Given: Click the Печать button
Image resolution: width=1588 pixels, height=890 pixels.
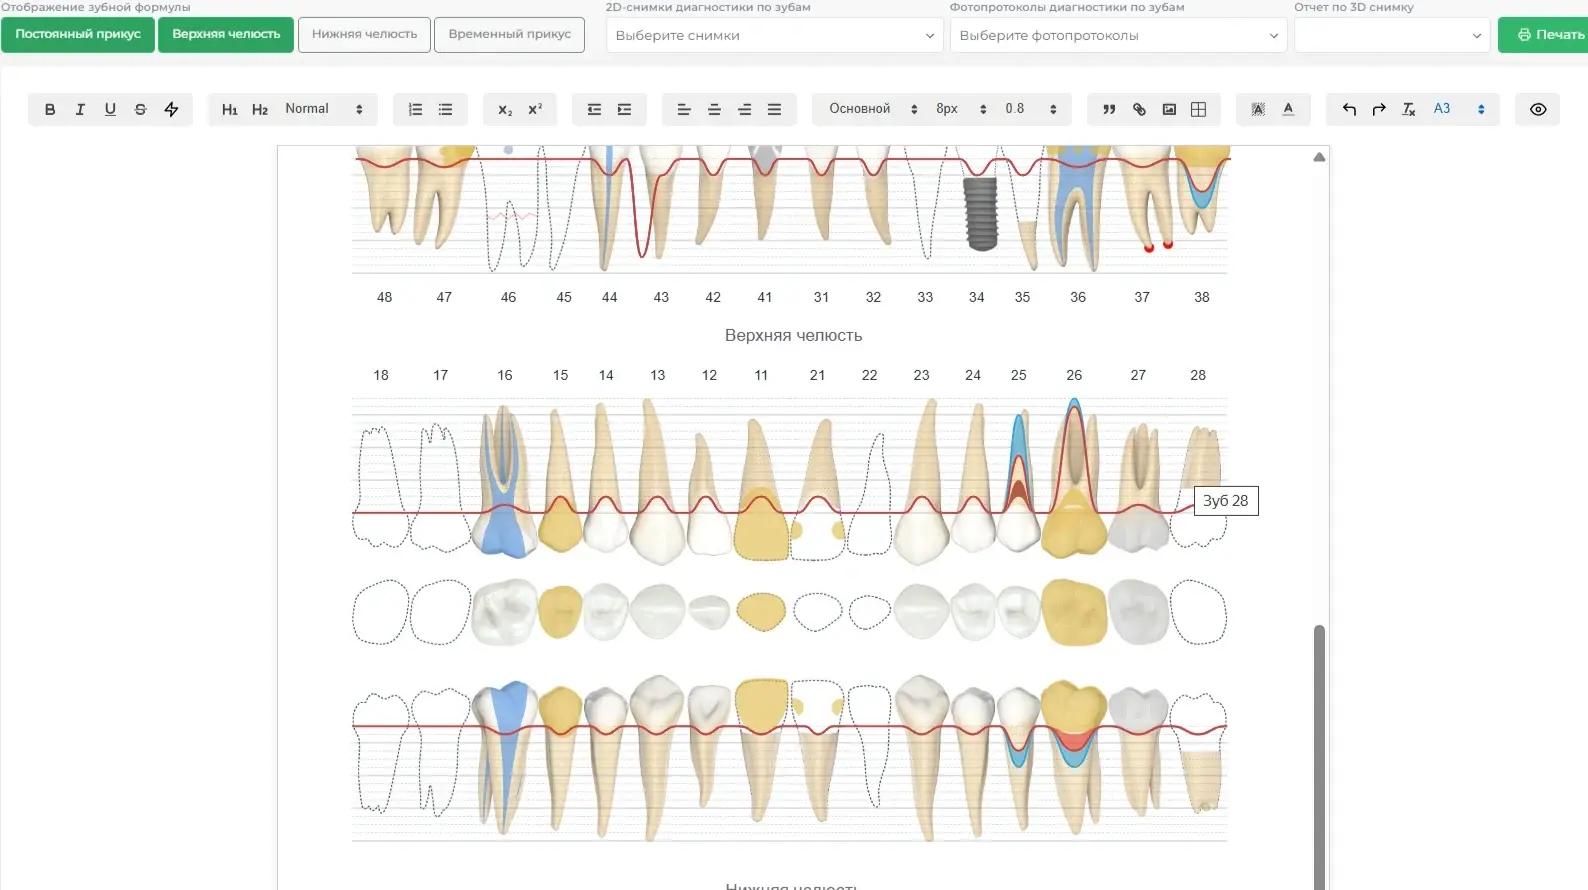Looking at the screenshot, I should pos(1545,35).
